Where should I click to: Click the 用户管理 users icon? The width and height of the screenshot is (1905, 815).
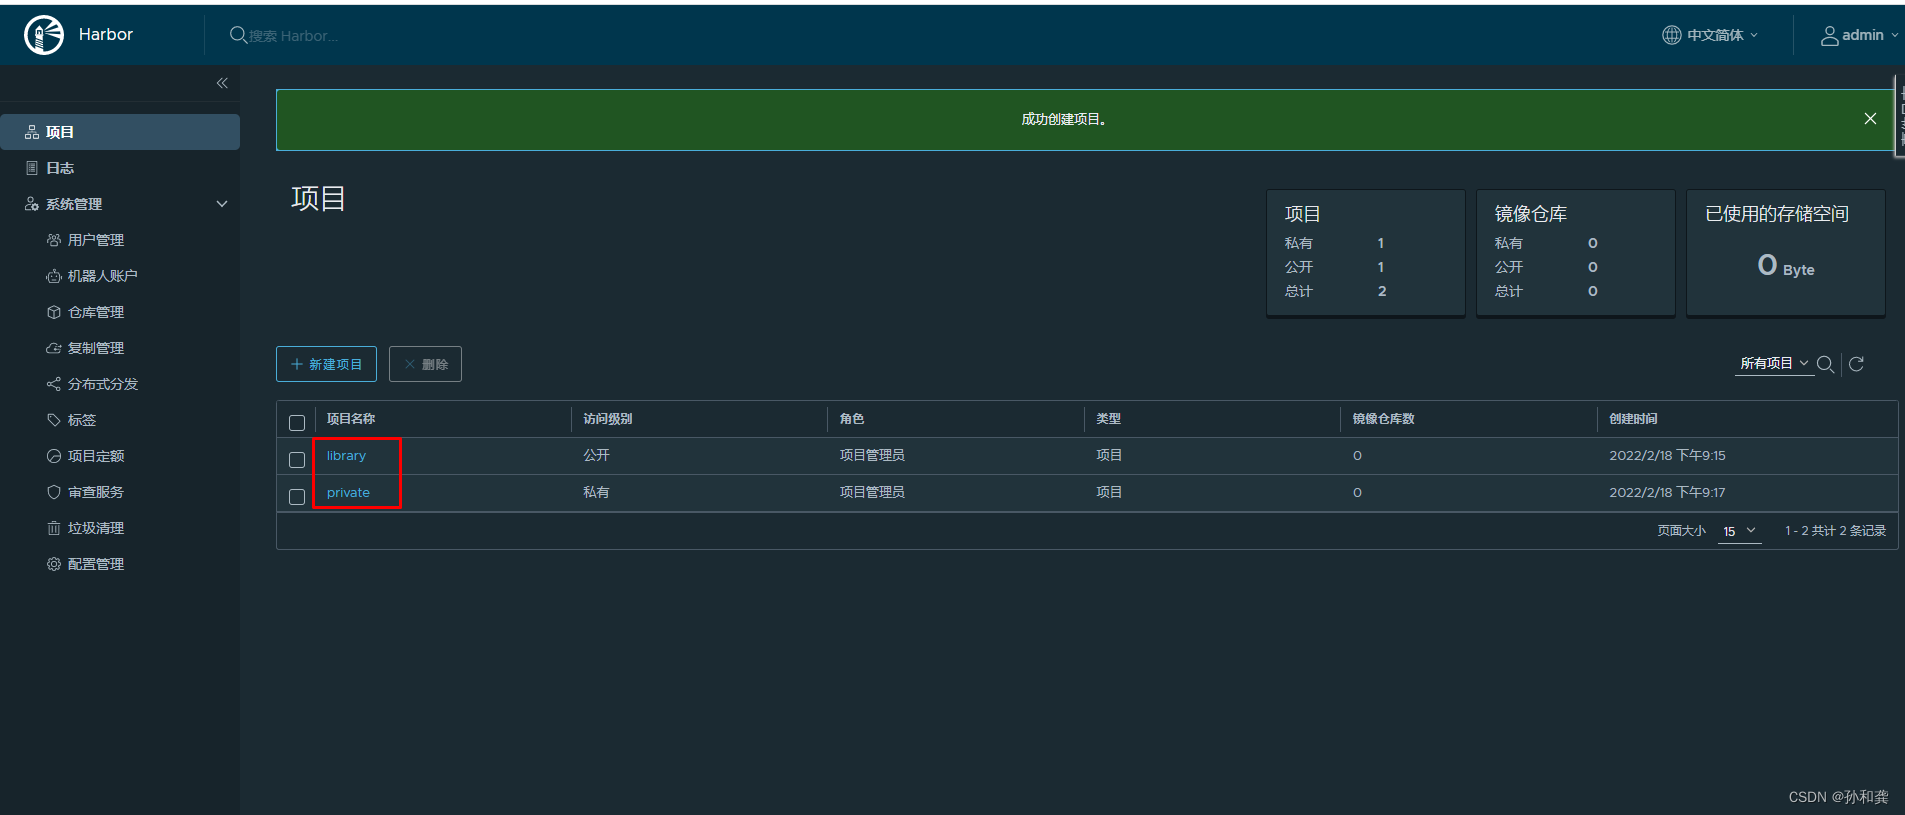click(54, 240)
